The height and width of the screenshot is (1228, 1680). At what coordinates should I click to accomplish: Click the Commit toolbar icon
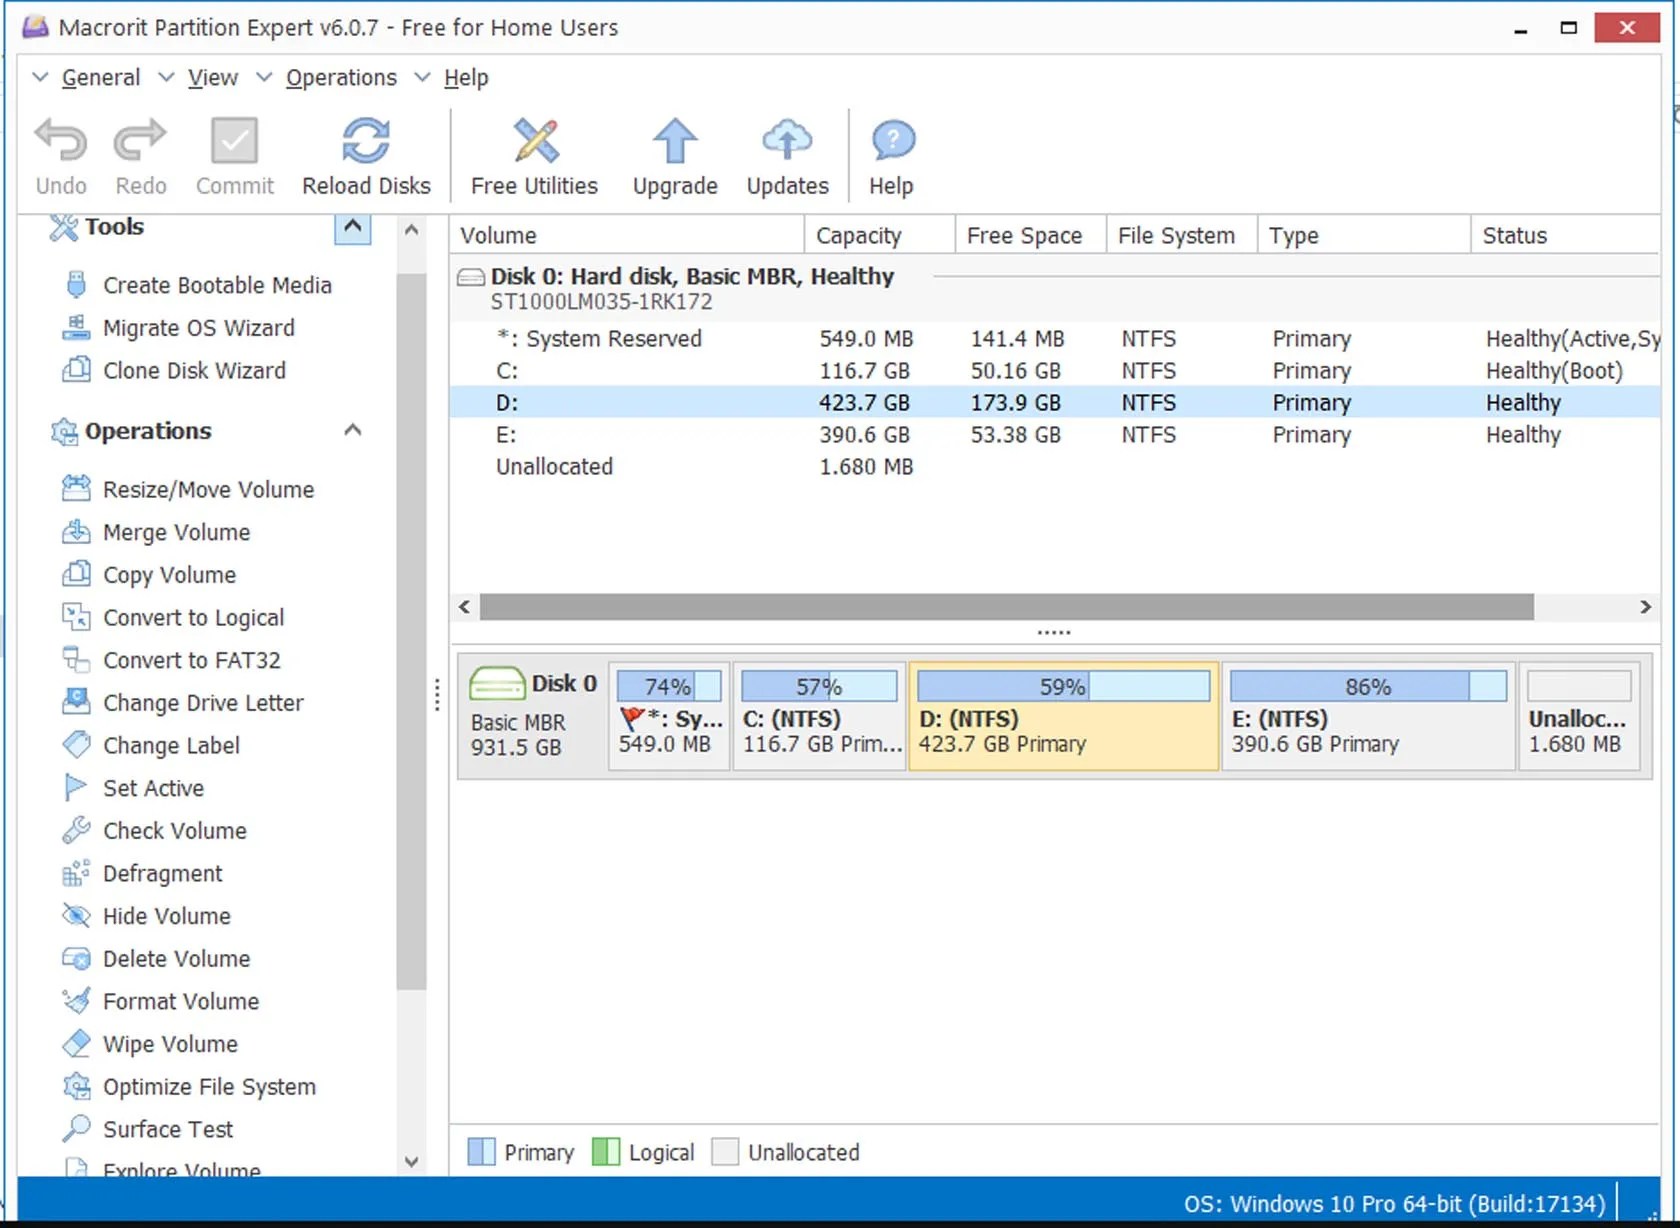pos(234,155)
